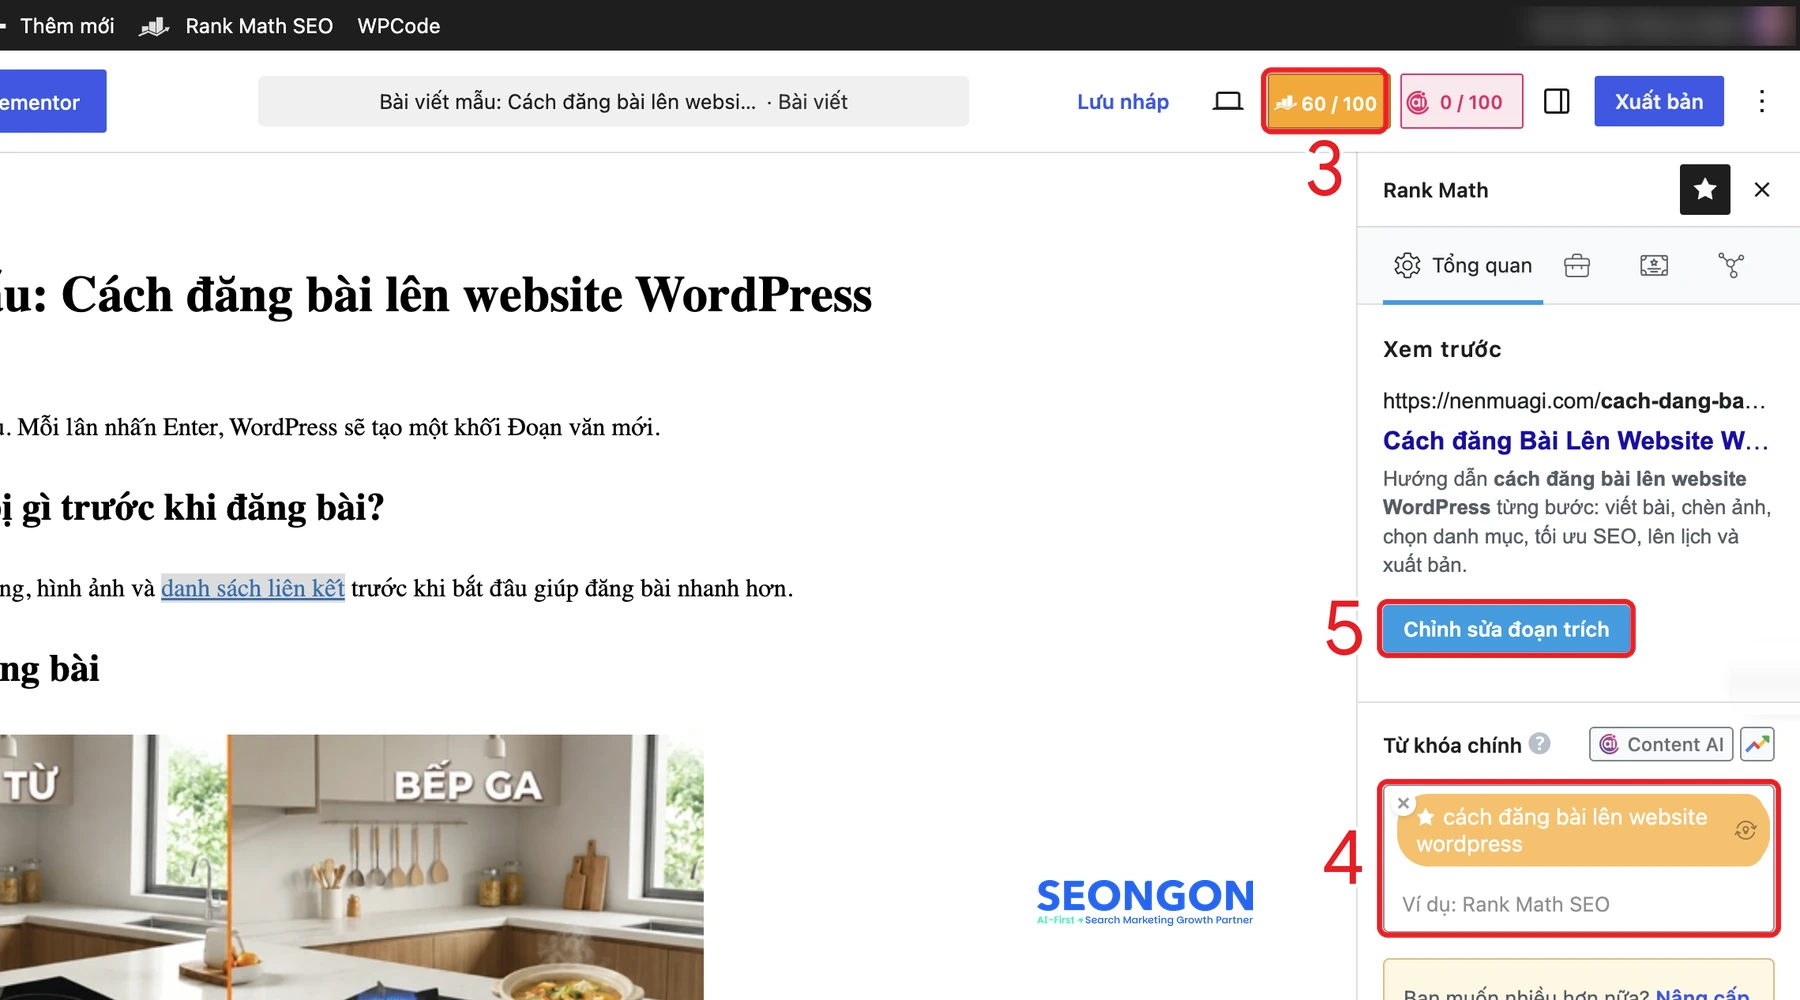Click the preview URL nenmuagi.com
Viewport: 1800px width, 1000px height.
click(x=1574, y=401)
